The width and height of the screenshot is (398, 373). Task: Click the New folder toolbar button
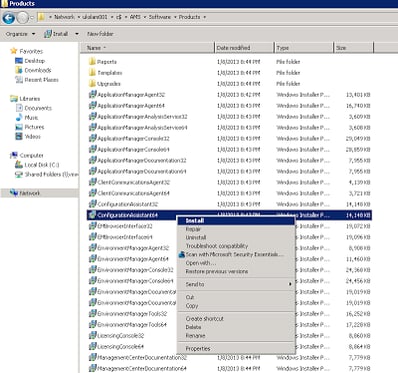(100, 34)
